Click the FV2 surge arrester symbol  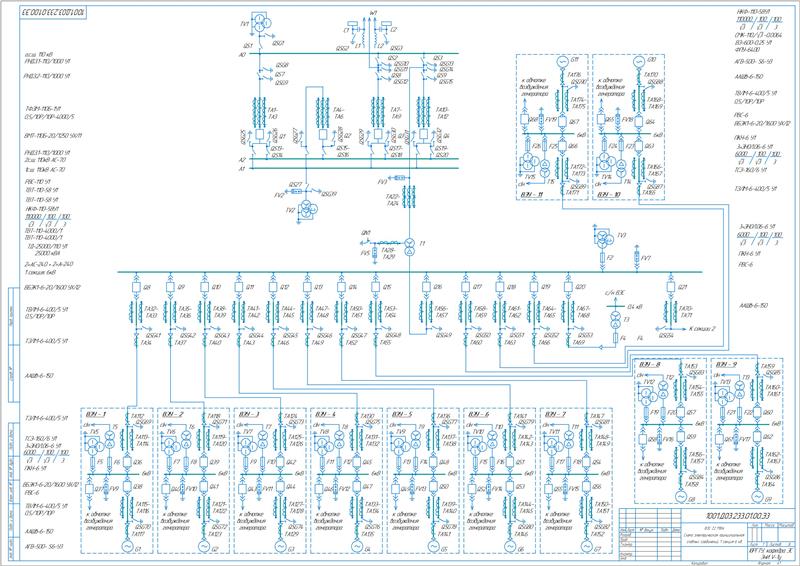tap(295, 191)
